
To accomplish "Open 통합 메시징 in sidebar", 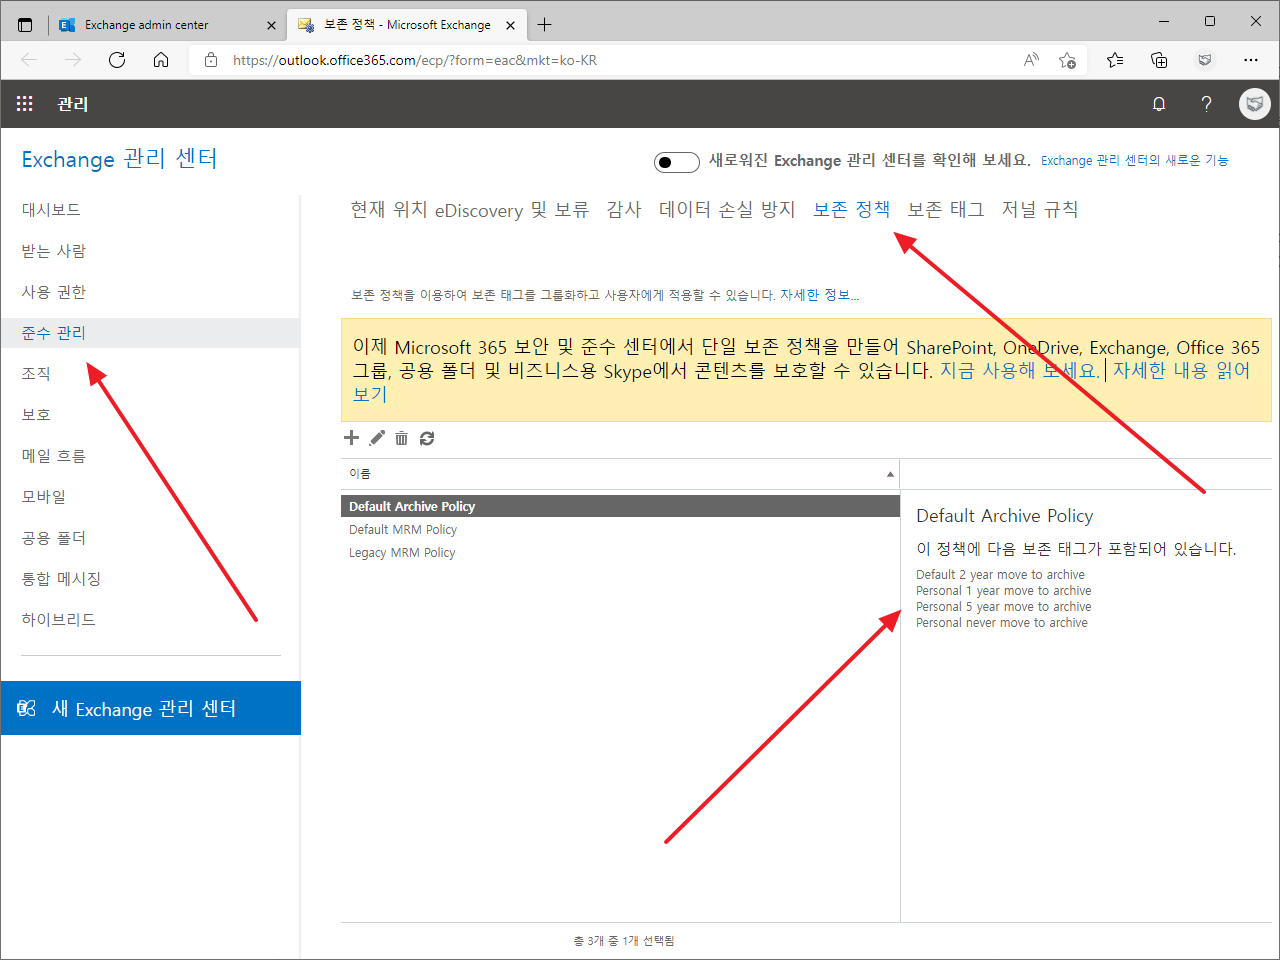I will (x=61, y=579).
